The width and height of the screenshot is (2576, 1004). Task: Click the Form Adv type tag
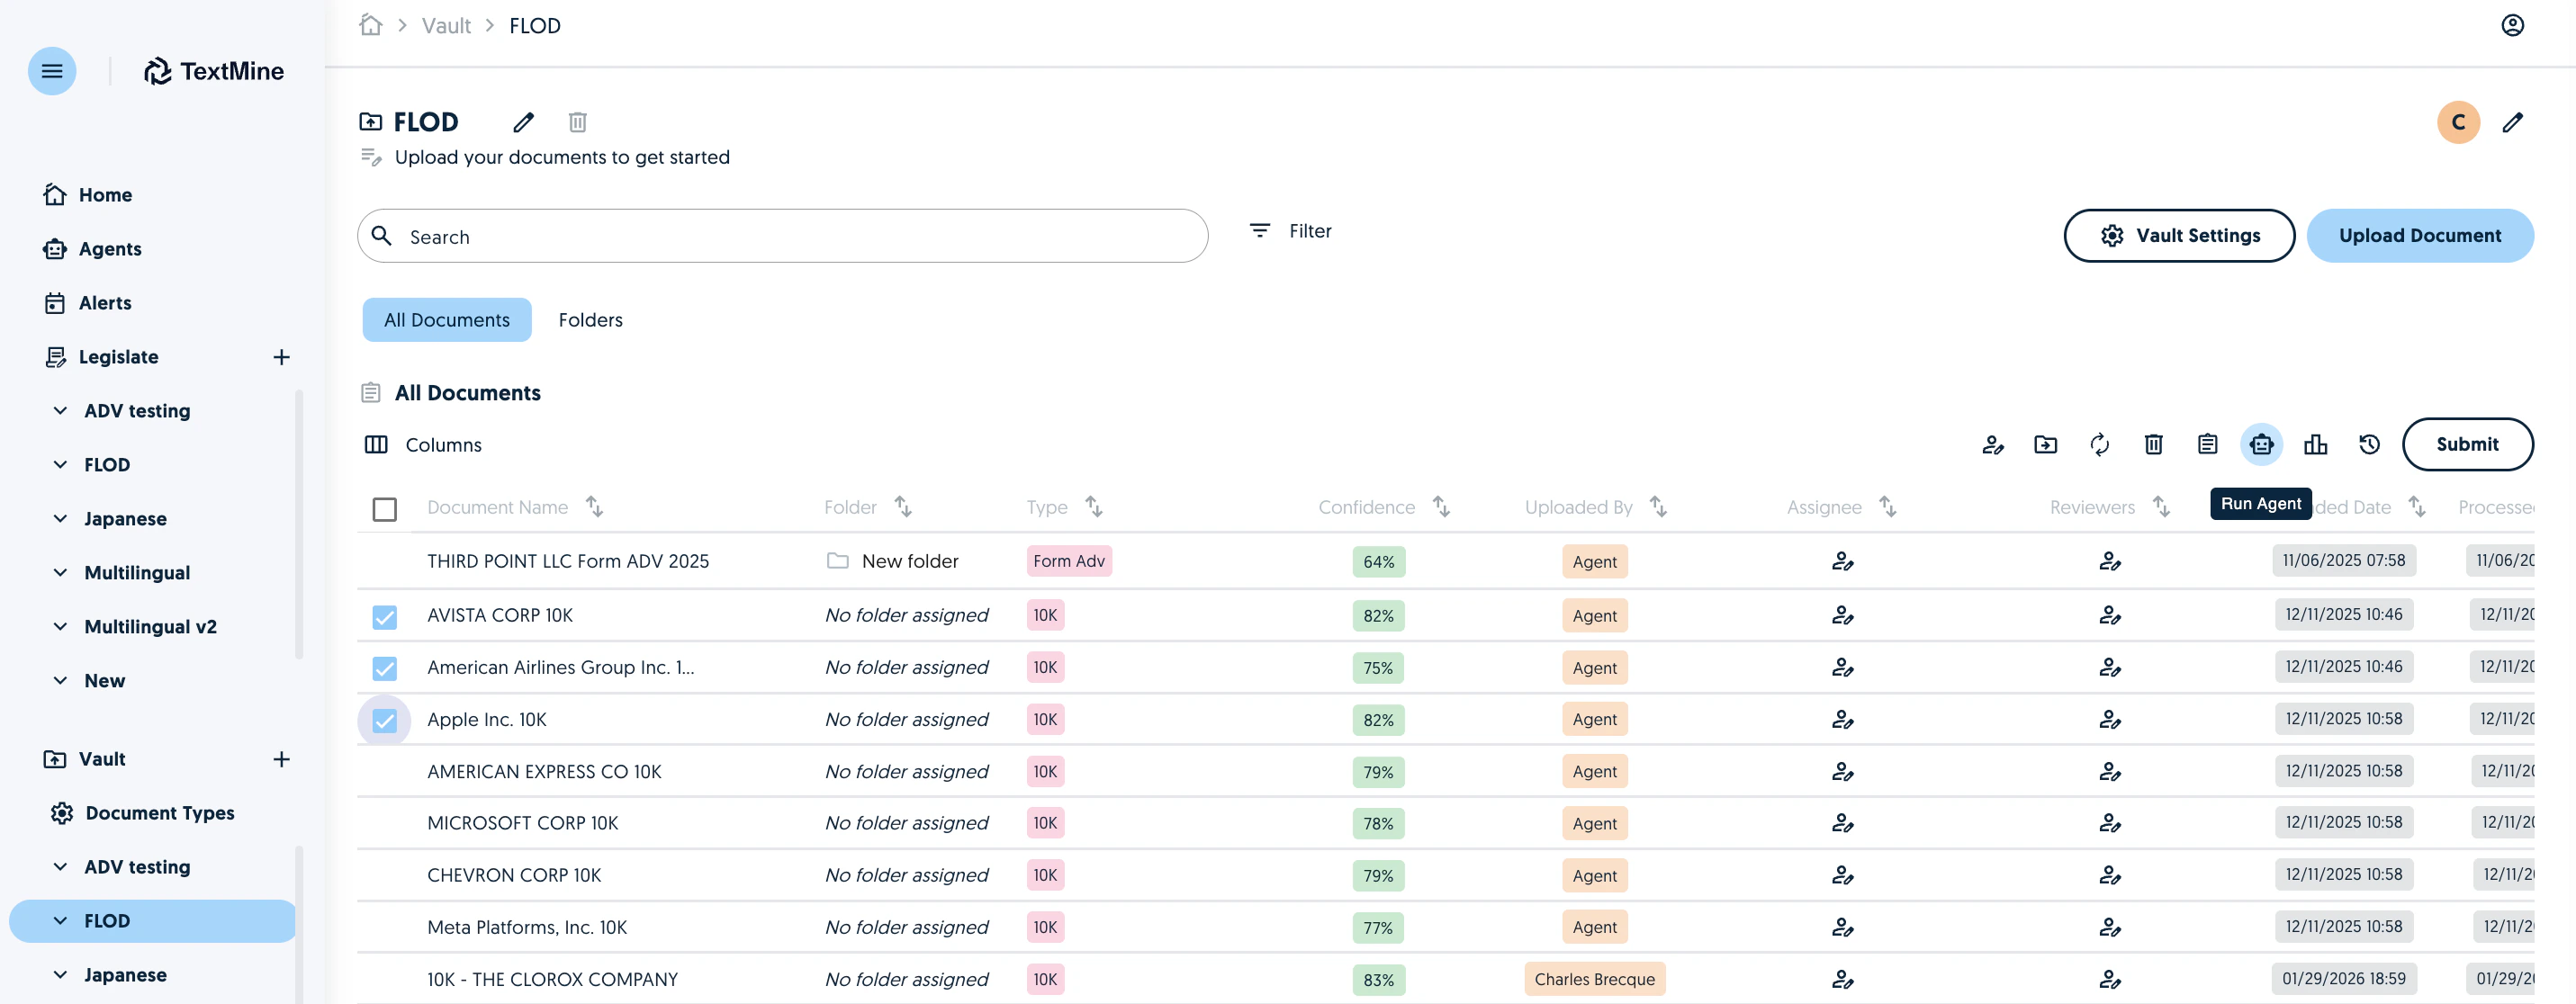[x=1068, y=561]
